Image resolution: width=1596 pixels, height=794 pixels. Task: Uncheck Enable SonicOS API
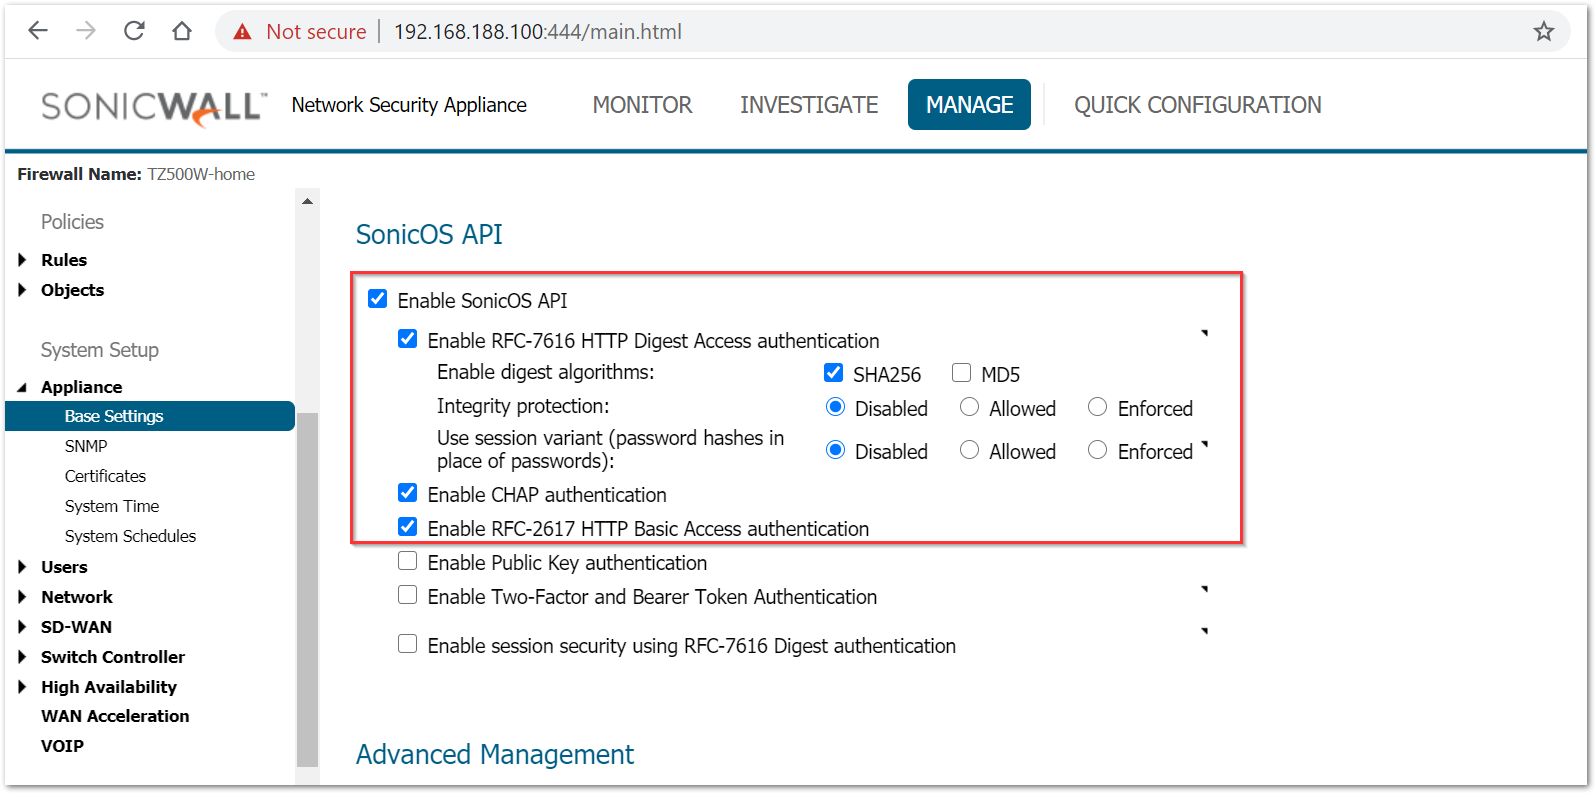pyautogui.click(x=377, y=298)
